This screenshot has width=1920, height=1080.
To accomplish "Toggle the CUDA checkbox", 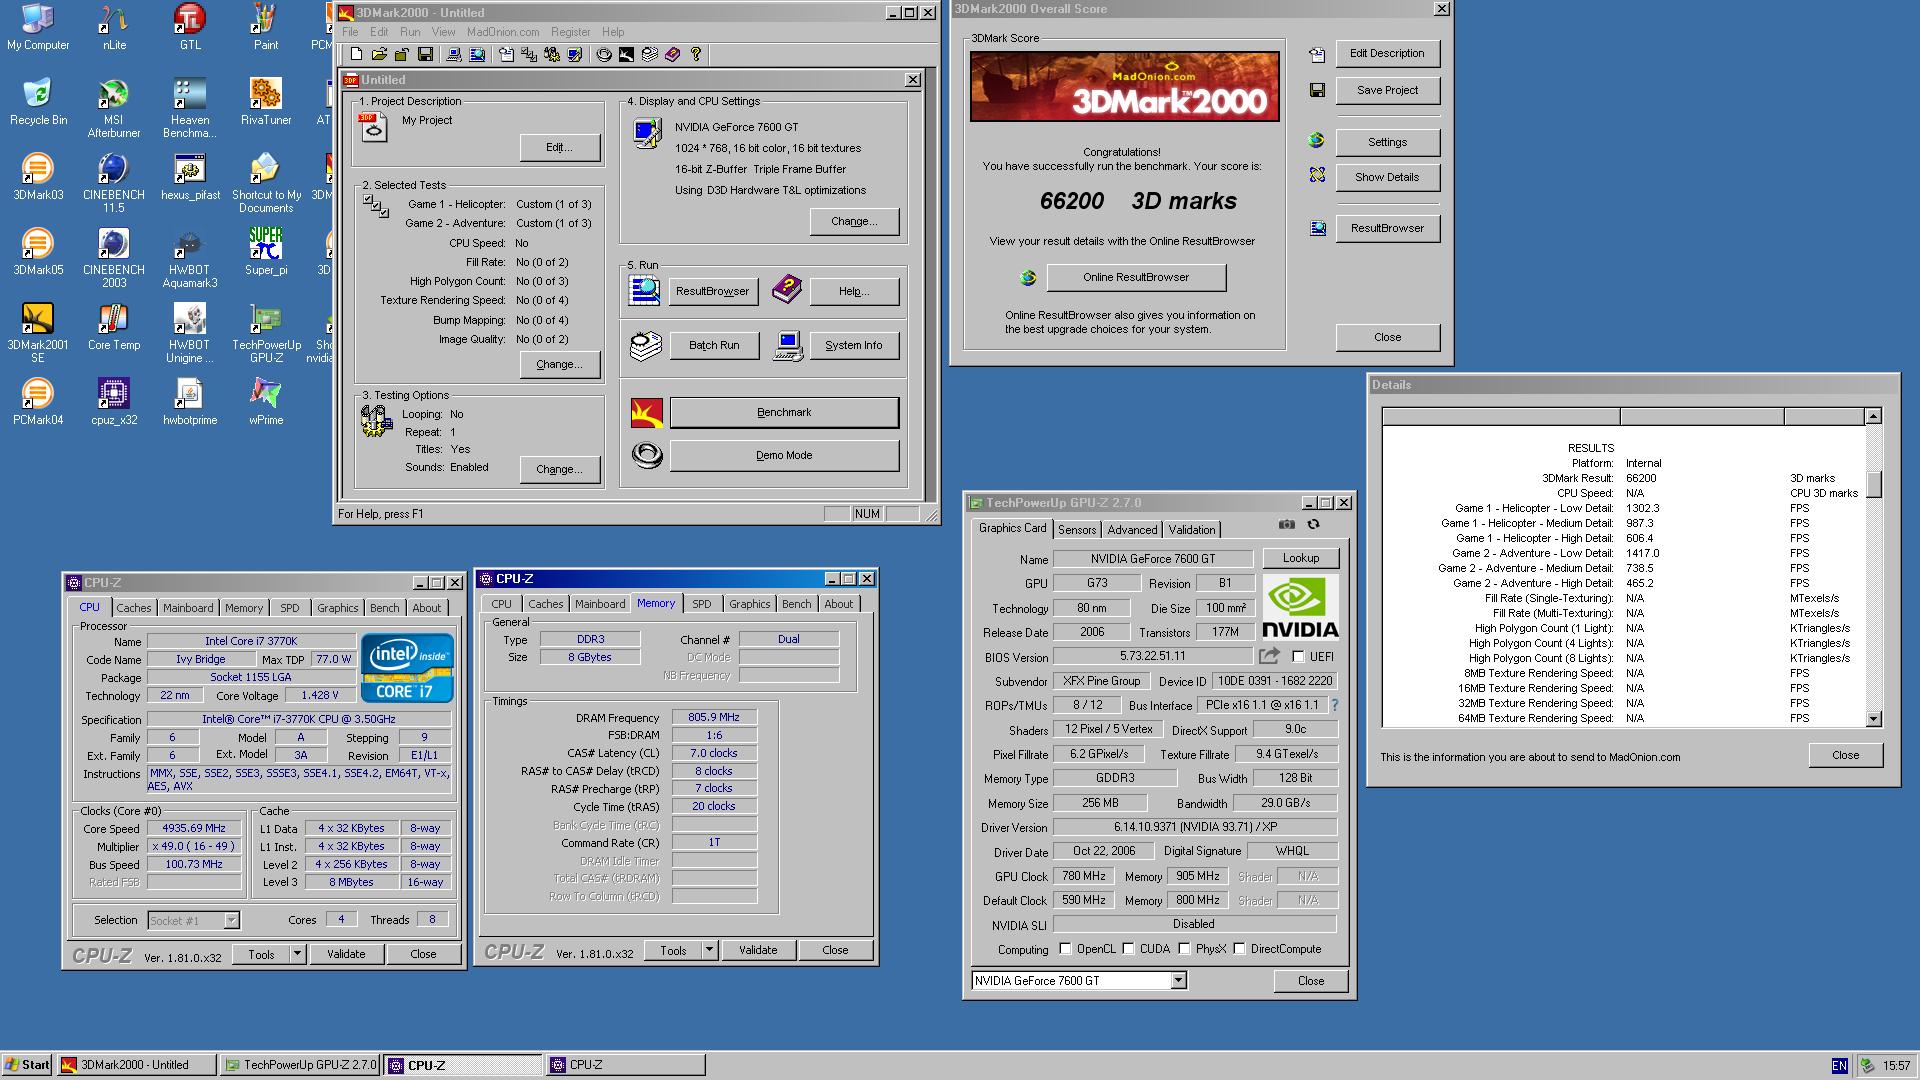I will pos(1128,949).
